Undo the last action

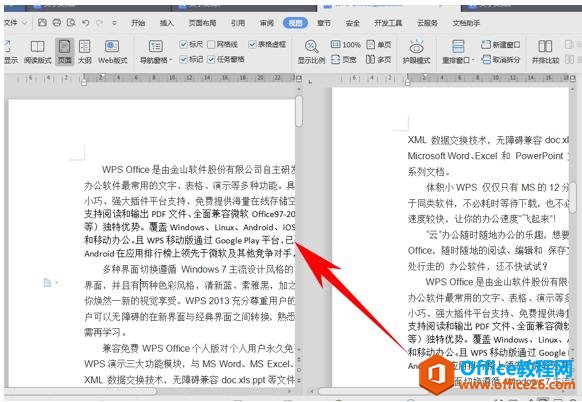click(x=85, y=23)
